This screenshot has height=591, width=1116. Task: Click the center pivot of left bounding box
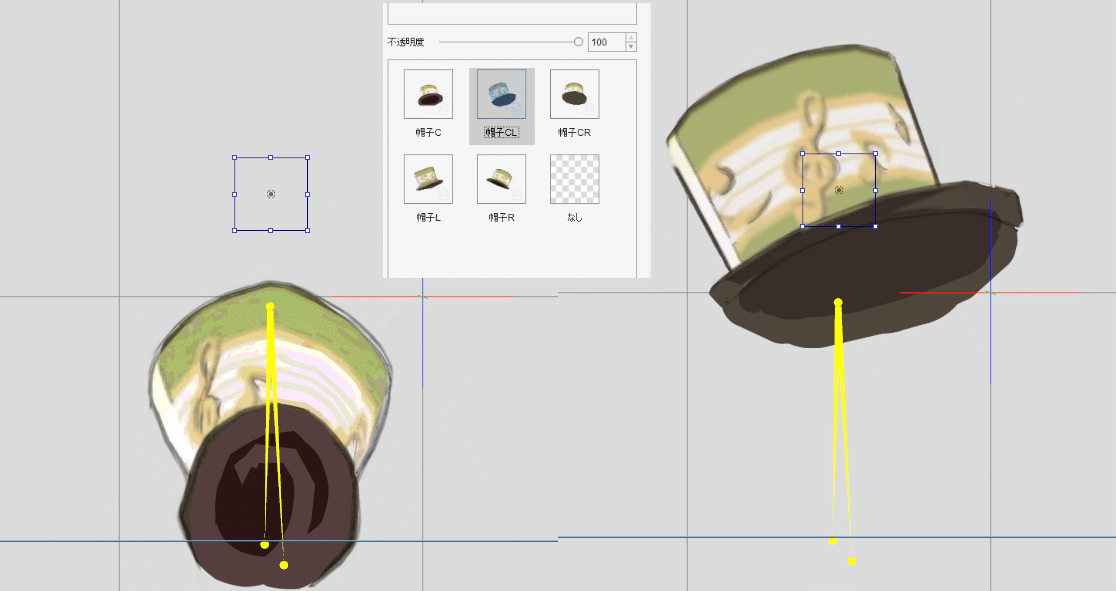pyautogui.click(x=270, y=194)
